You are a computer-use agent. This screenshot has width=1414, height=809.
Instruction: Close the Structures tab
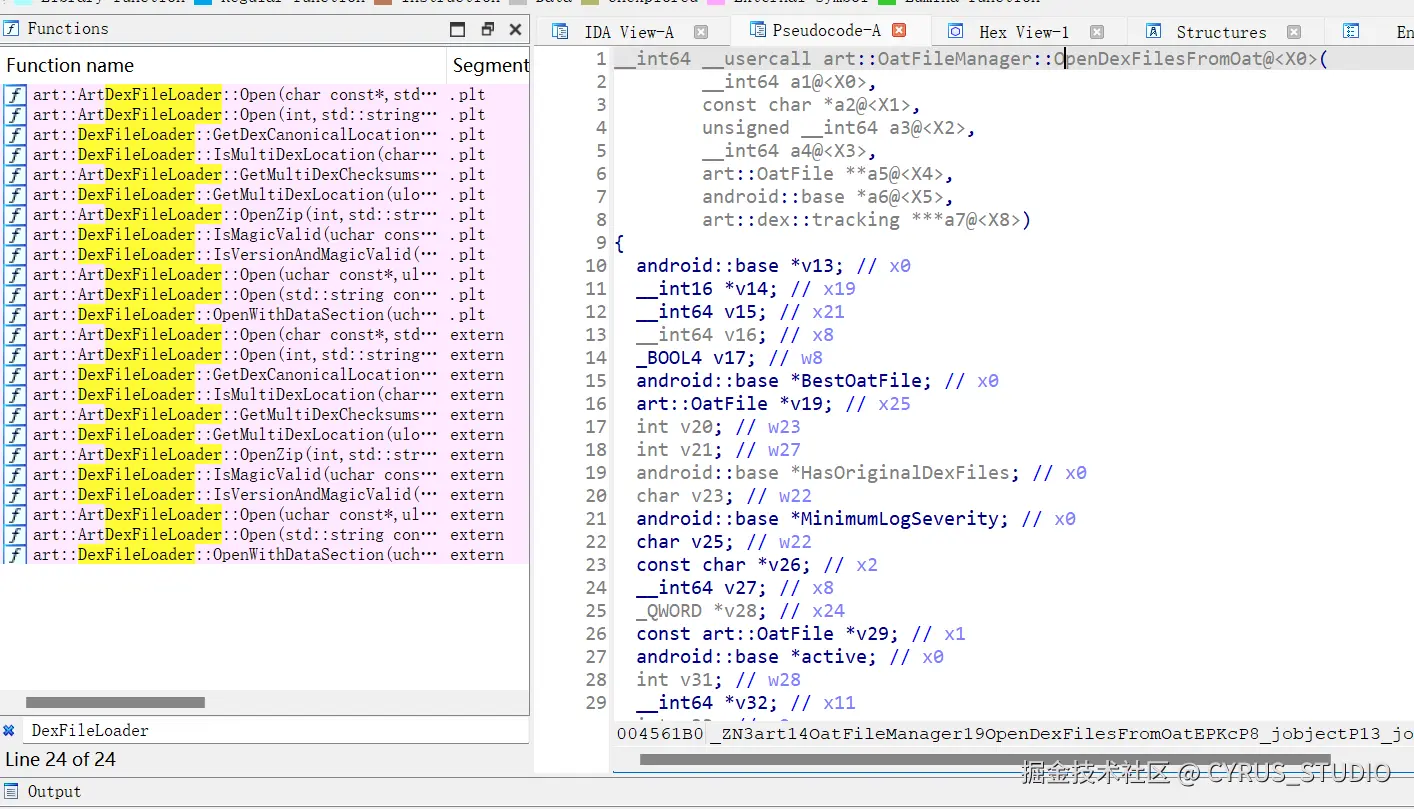pyautogui.click(x=1294, y=32)
